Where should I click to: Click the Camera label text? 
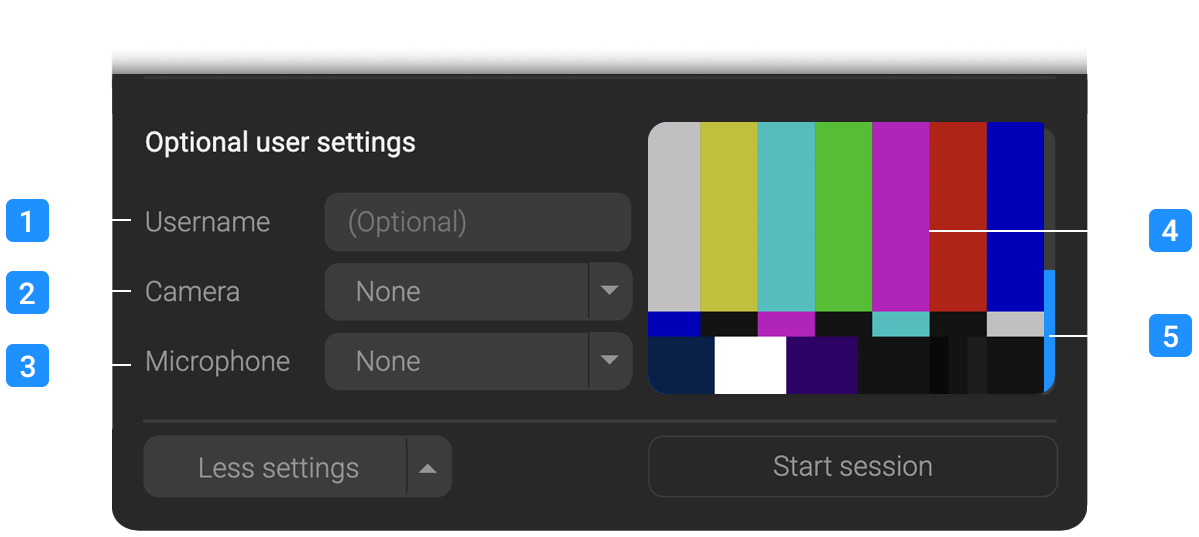click(x=192, y=292)
